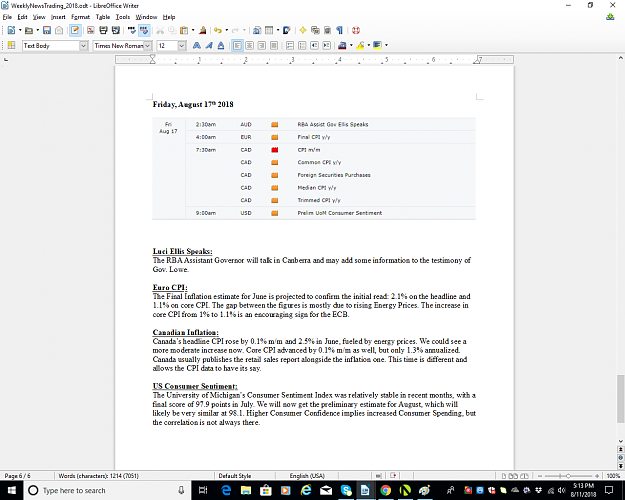The image size is (625, 500).
Task: Click the 100% zoom level field
Action: pyautogui.click(x=613, y=476)
